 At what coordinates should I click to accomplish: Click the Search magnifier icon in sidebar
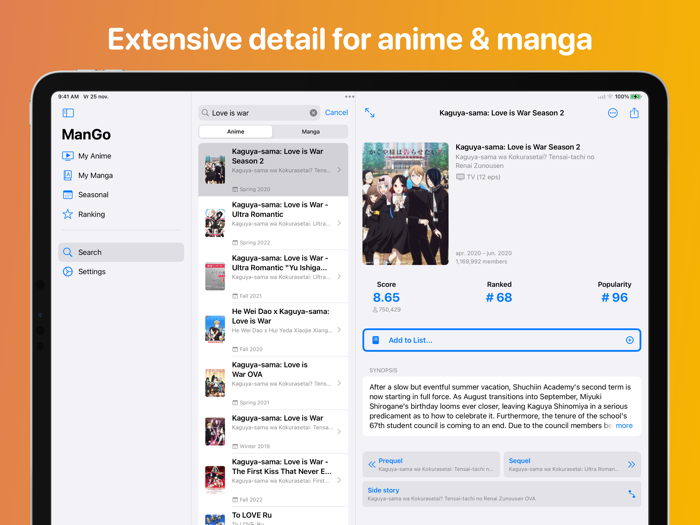tap(68, 252)
